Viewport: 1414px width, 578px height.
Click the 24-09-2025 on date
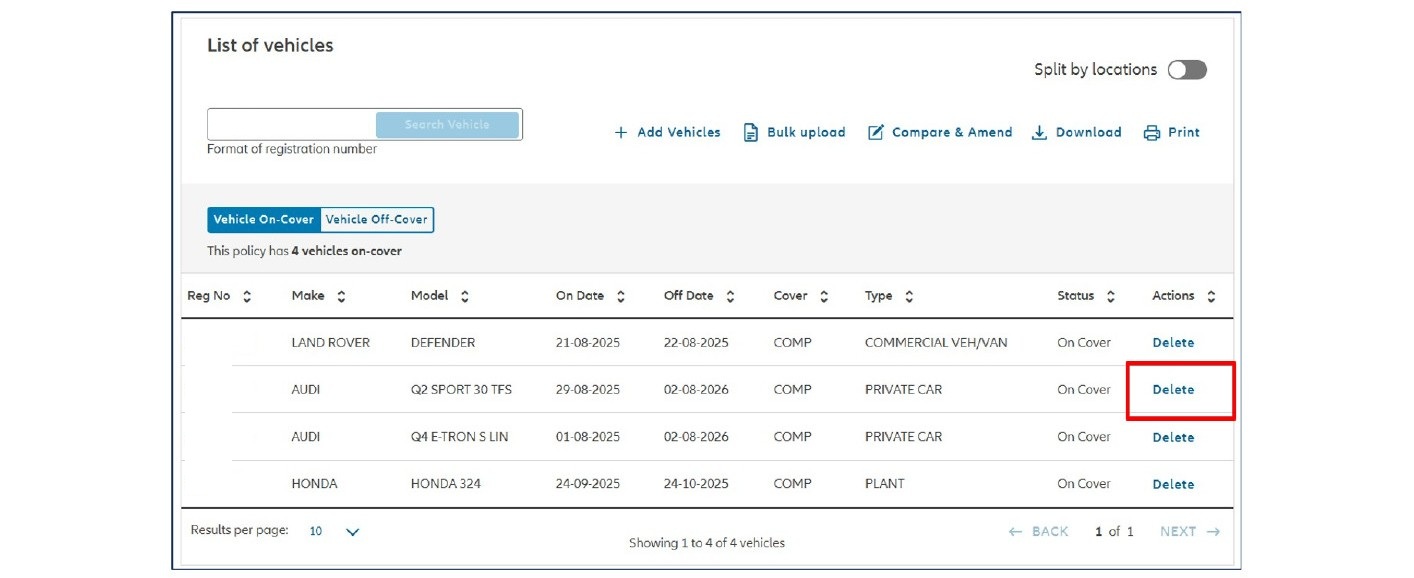point(588,484)
